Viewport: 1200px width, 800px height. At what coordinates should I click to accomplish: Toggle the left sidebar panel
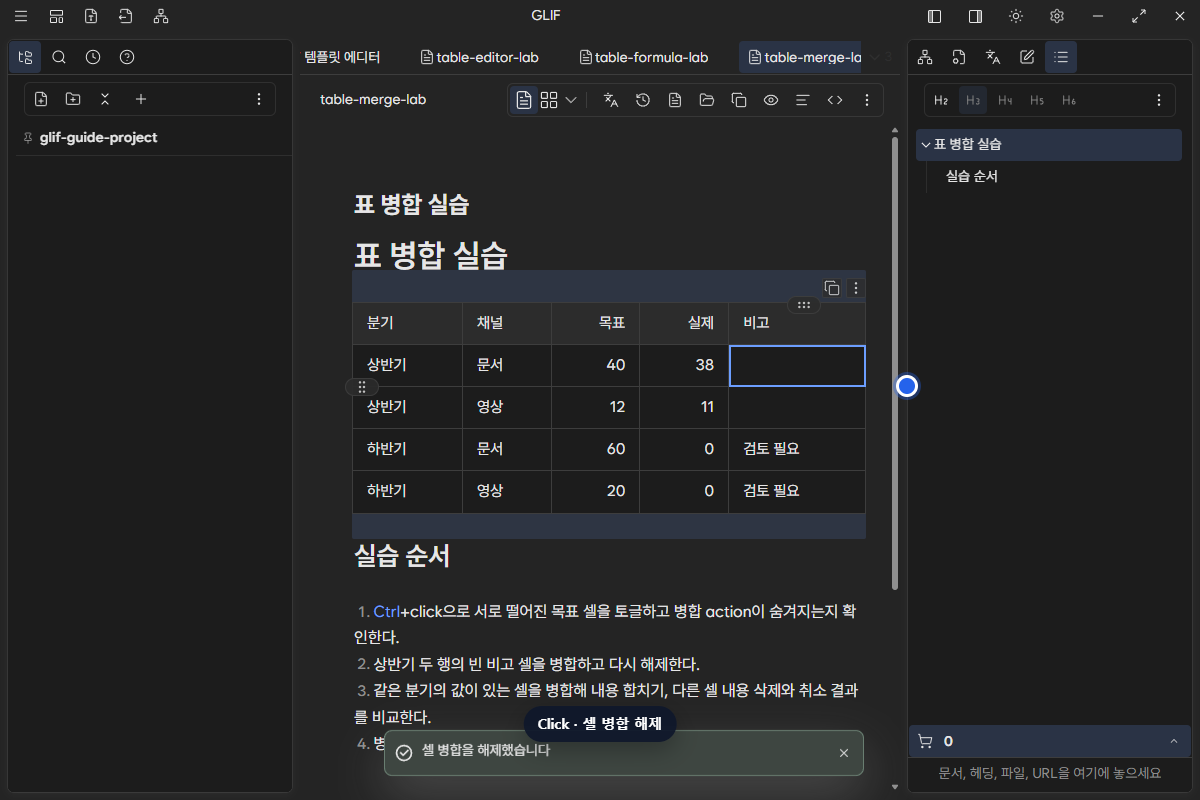click(x=935, y=16)
